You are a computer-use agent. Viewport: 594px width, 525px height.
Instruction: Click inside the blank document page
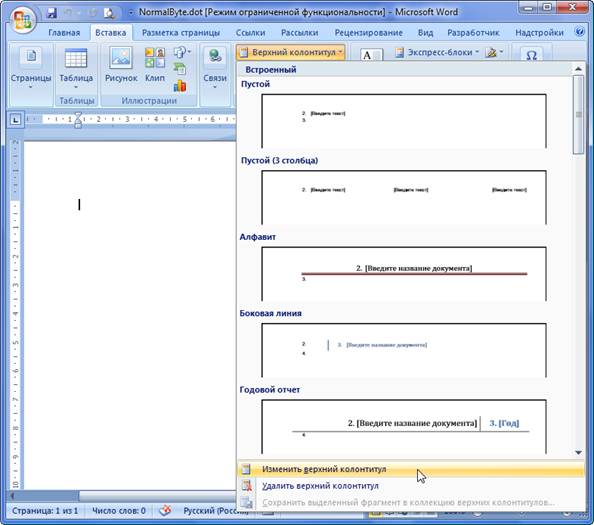(129, 314)
